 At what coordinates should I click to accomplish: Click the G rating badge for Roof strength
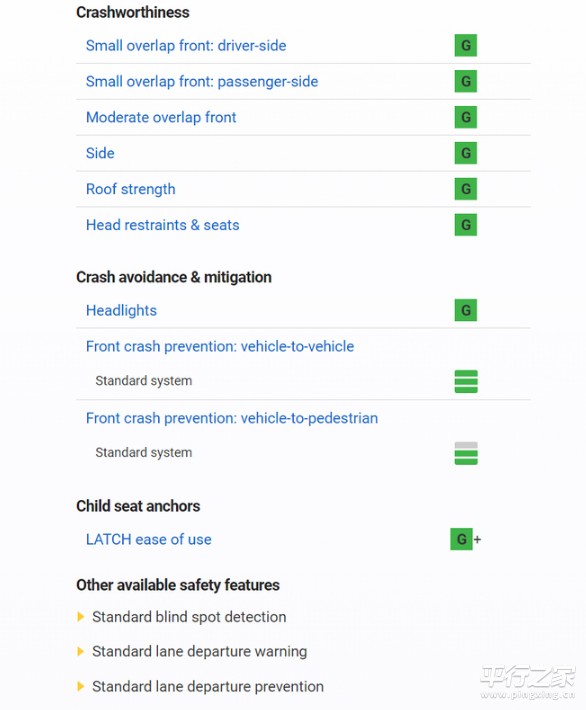click(466, 189)
